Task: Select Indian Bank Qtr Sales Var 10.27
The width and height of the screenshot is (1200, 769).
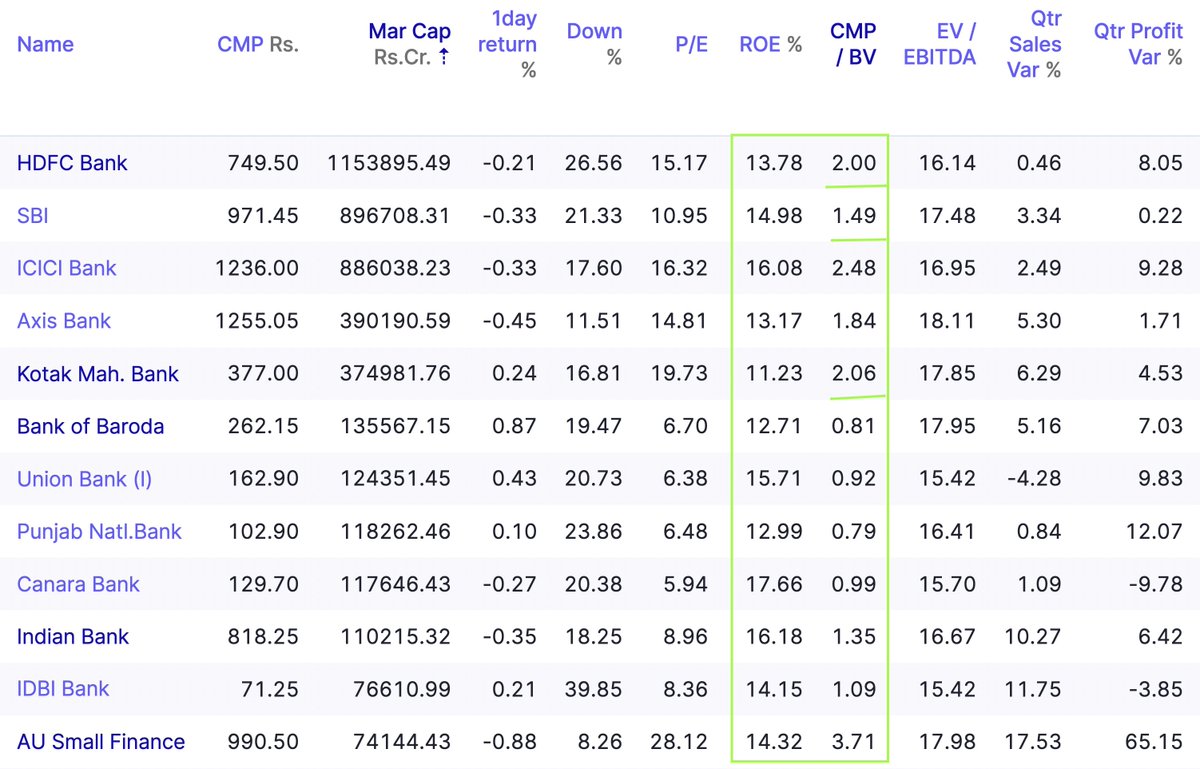Action: 1033,636
